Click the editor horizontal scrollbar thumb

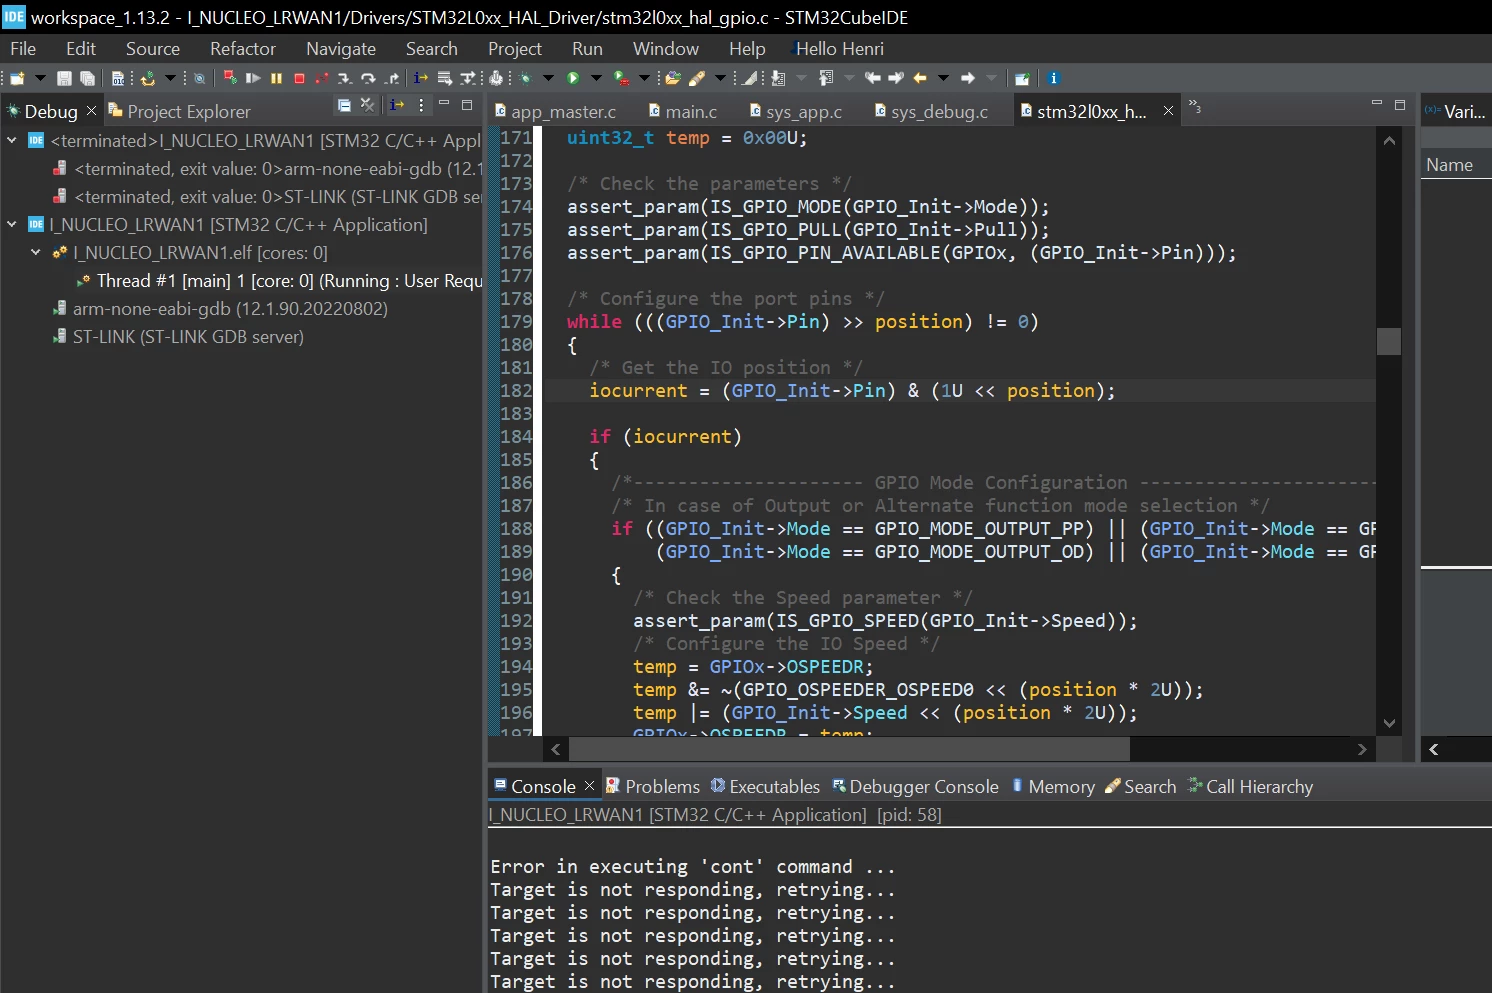(x=849, y=749)
